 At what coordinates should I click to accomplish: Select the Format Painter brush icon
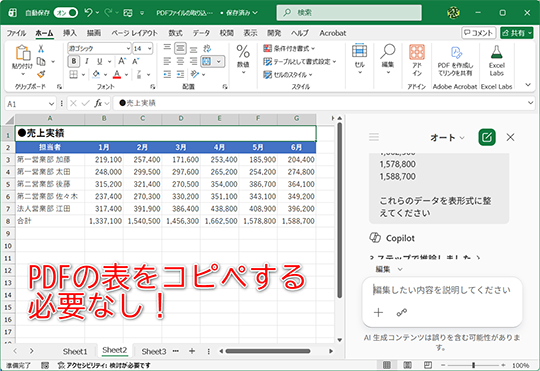[x=41, y=74]
